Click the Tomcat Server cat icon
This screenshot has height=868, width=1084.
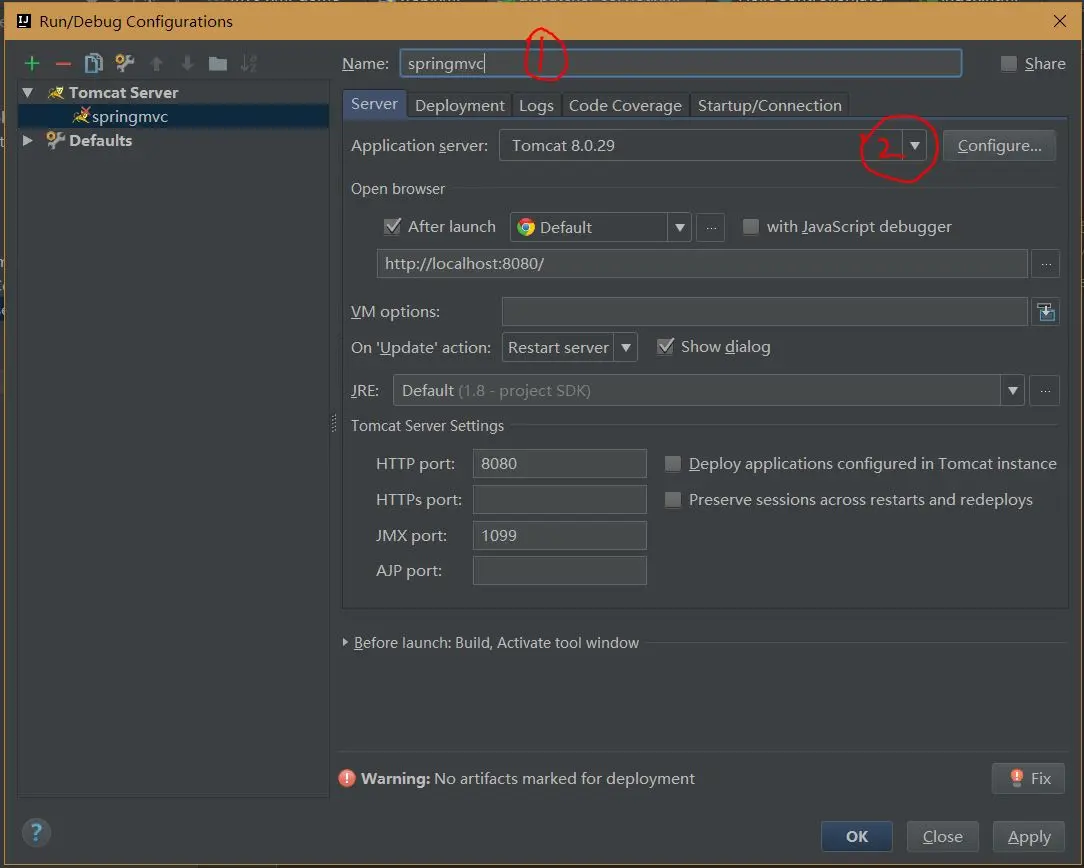(x=56, y=92)
